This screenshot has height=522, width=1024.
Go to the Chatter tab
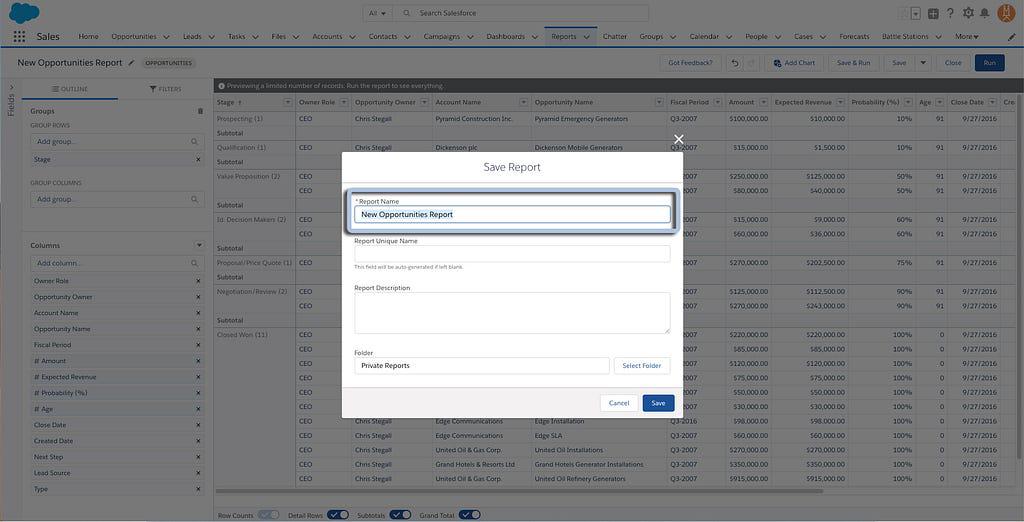615,37
